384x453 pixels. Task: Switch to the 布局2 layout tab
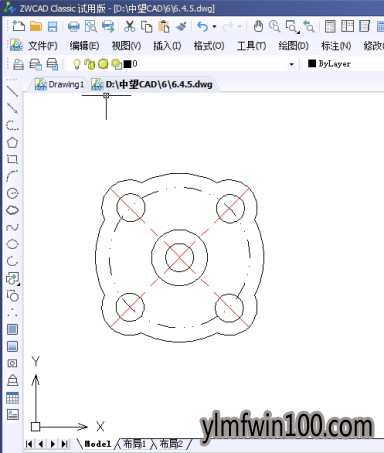pyautogui.click(x=171, y=444)
